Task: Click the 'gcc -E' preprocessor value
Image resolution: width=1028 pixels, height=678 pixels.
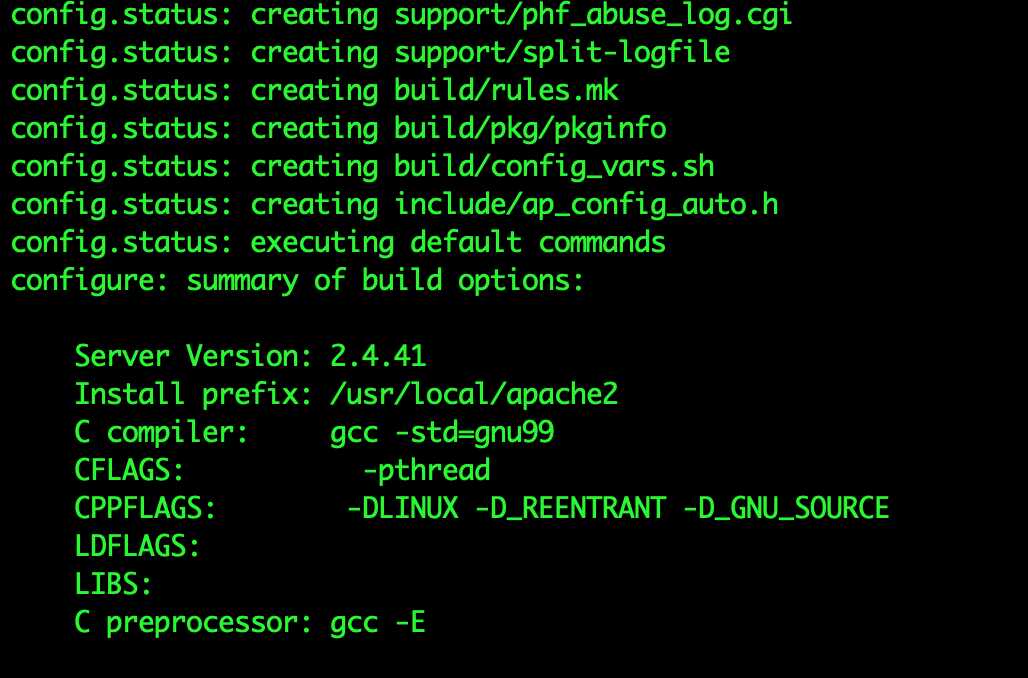Action: 378,622
